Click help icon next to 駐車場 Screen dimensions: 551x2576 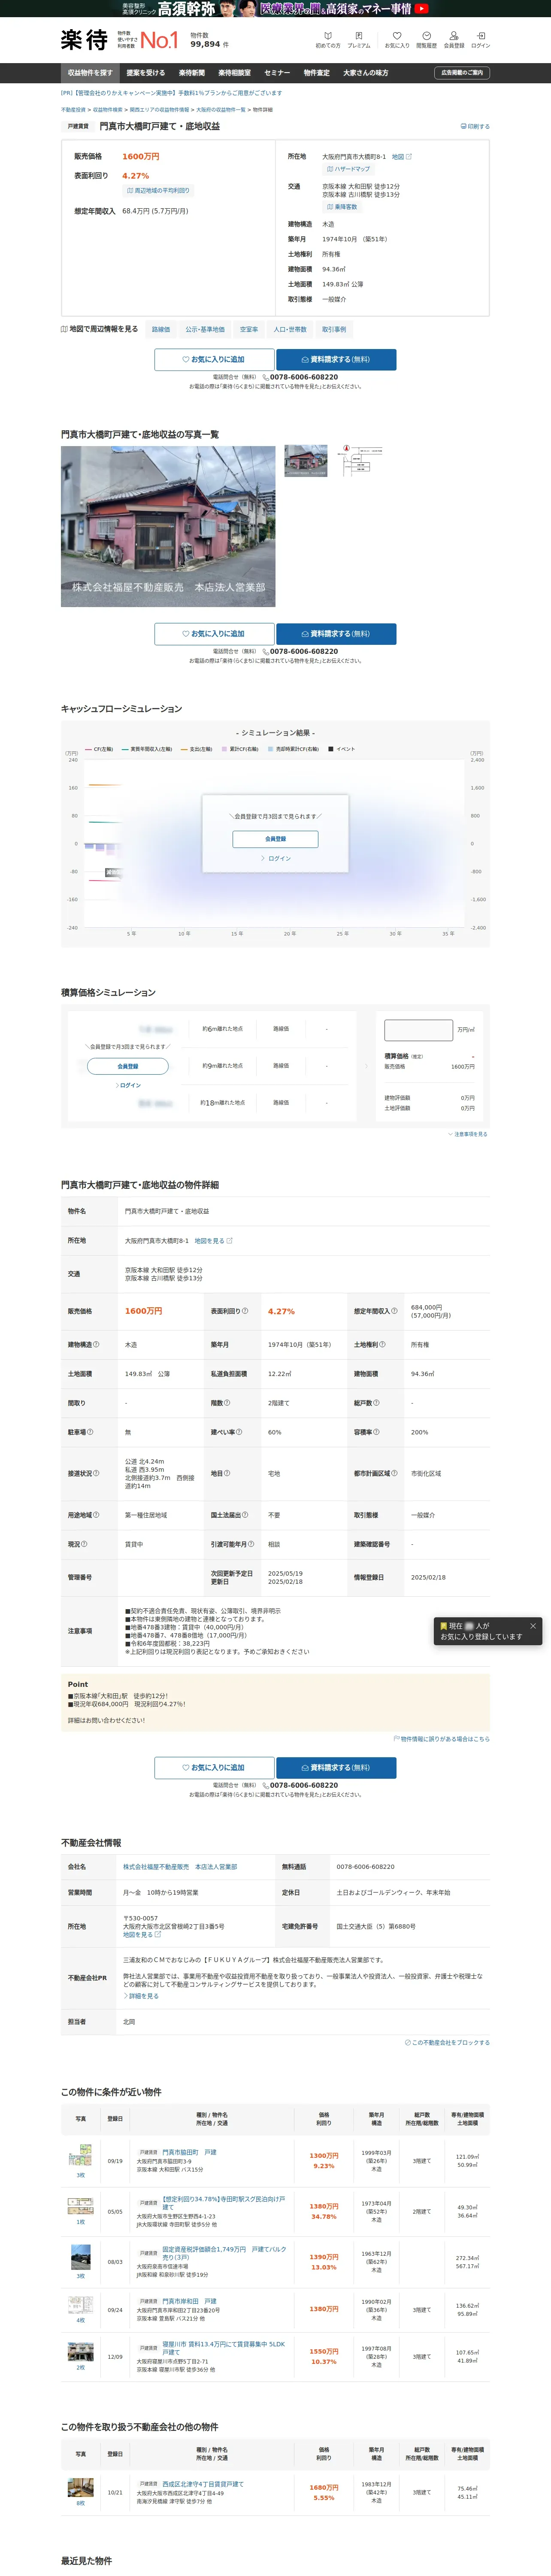(x=90, y=1432)
